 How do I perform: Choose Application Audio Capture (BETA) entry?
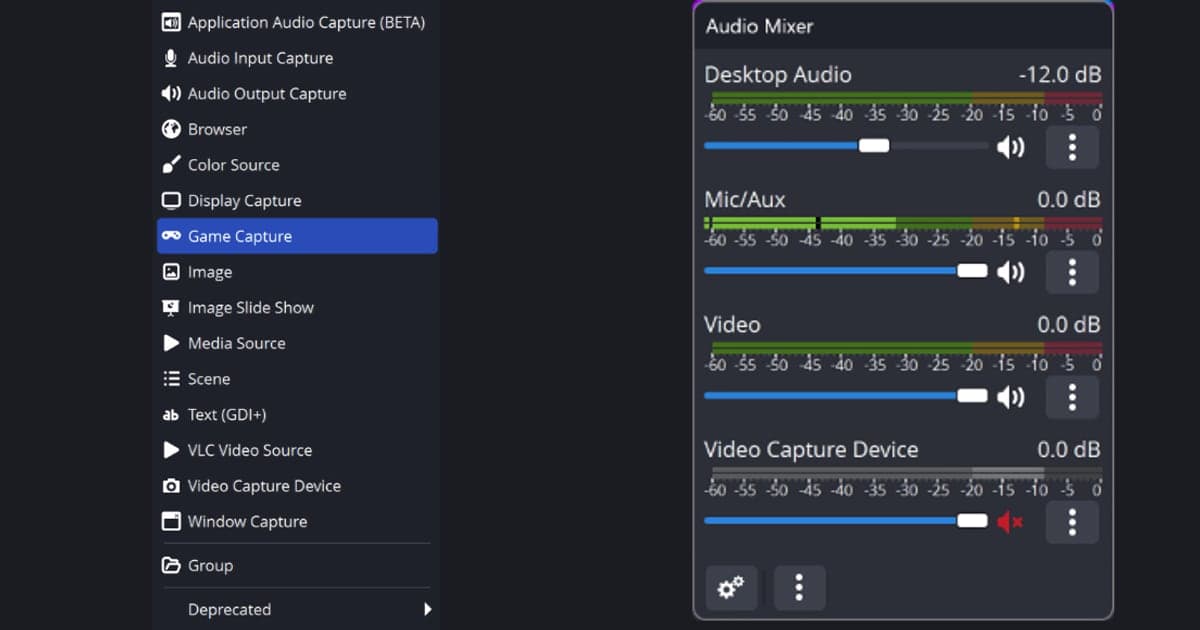click(x=297, y=22)
